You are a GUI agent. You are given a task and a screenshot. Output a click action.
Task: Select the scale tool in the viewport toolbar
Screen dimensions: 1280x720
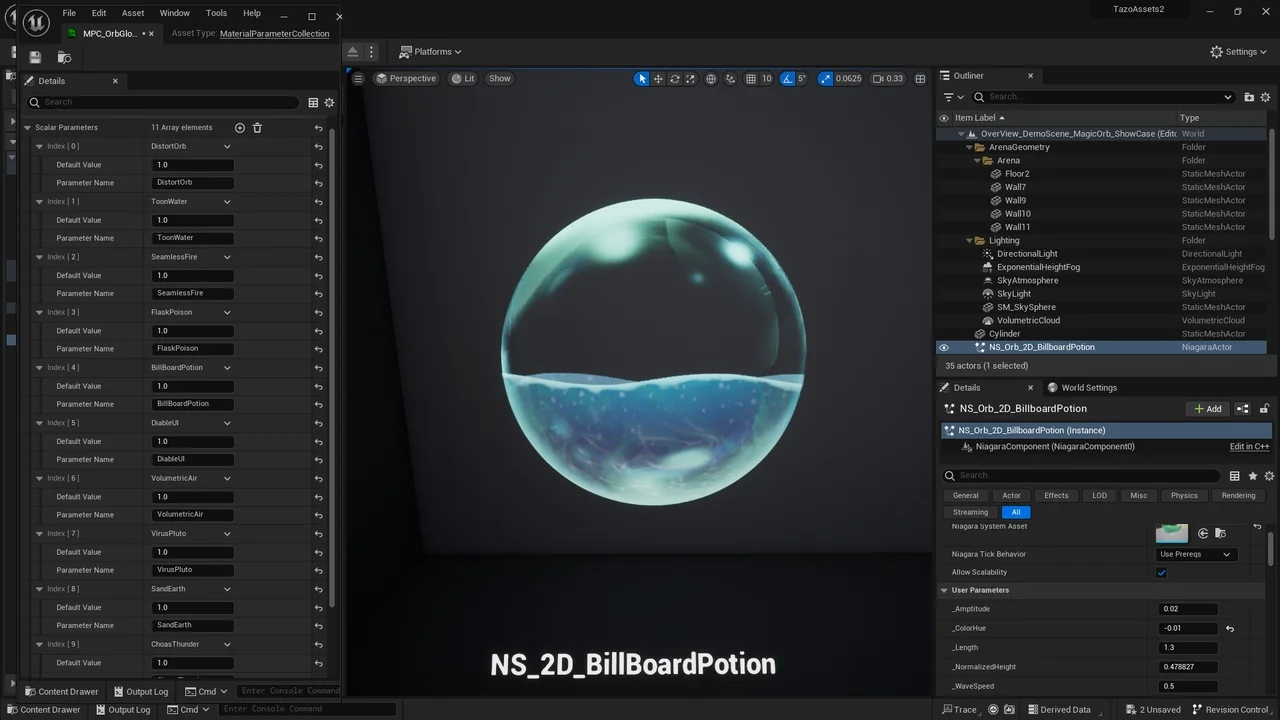[x=689, y=78]
